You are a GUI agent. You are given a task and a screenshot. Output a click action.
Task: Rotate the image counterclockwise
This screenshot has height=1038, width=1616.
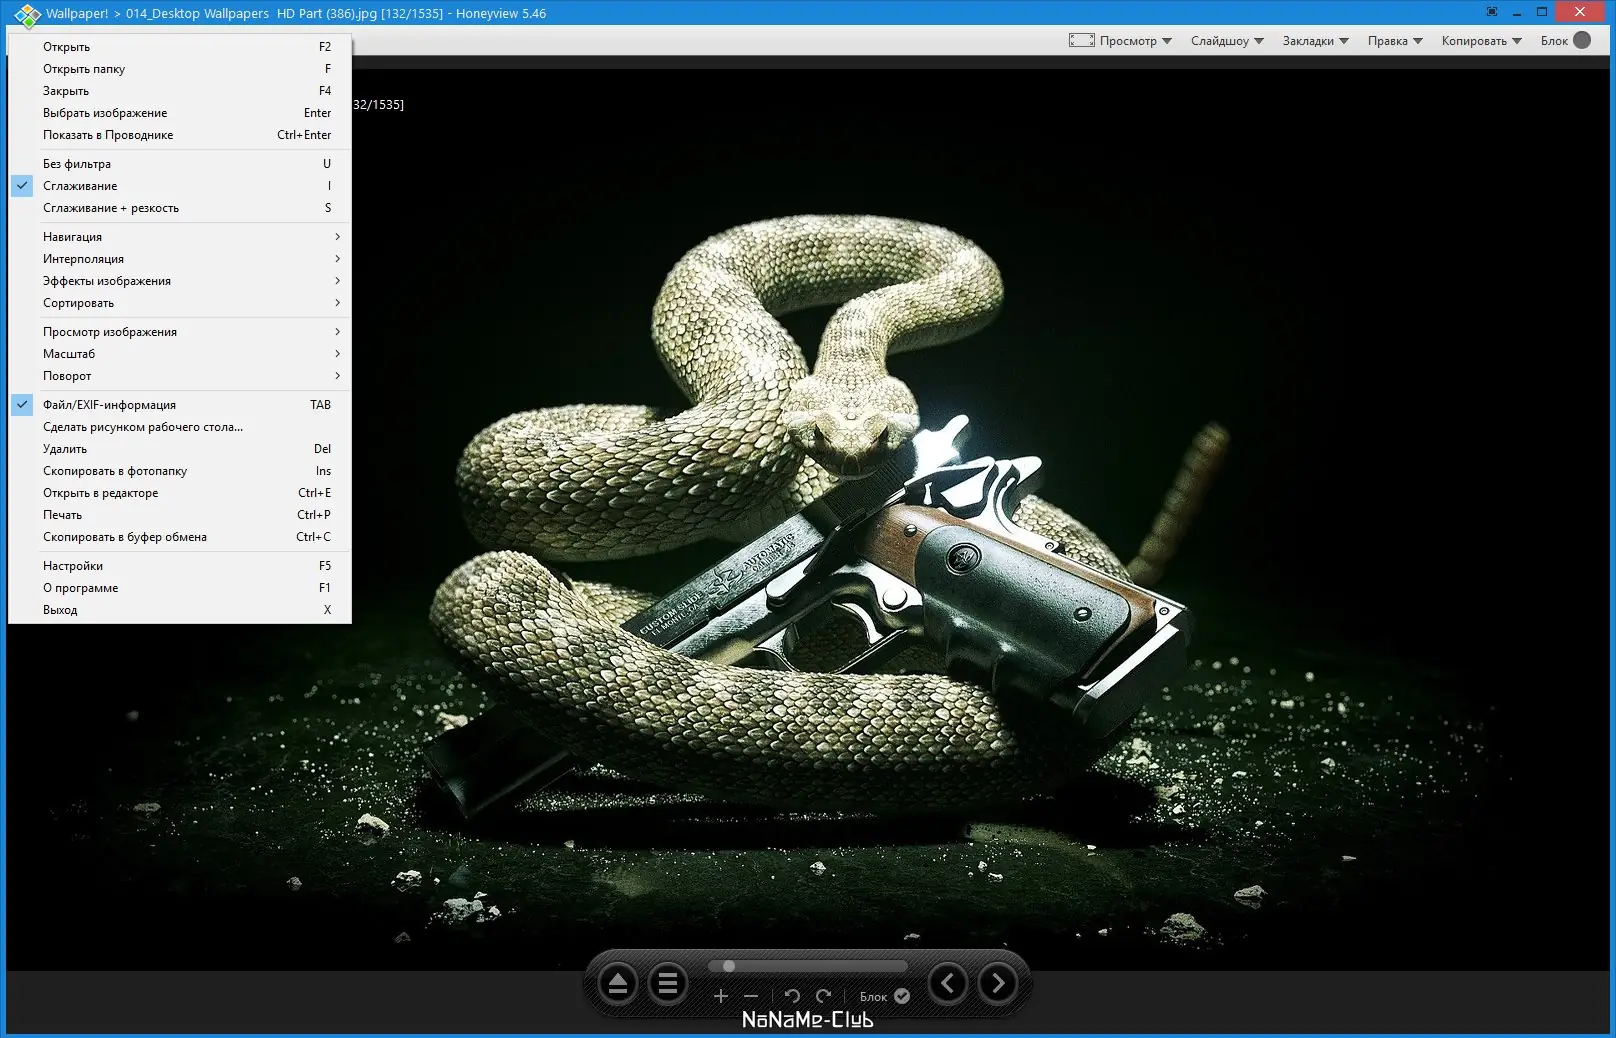point(792,996)
